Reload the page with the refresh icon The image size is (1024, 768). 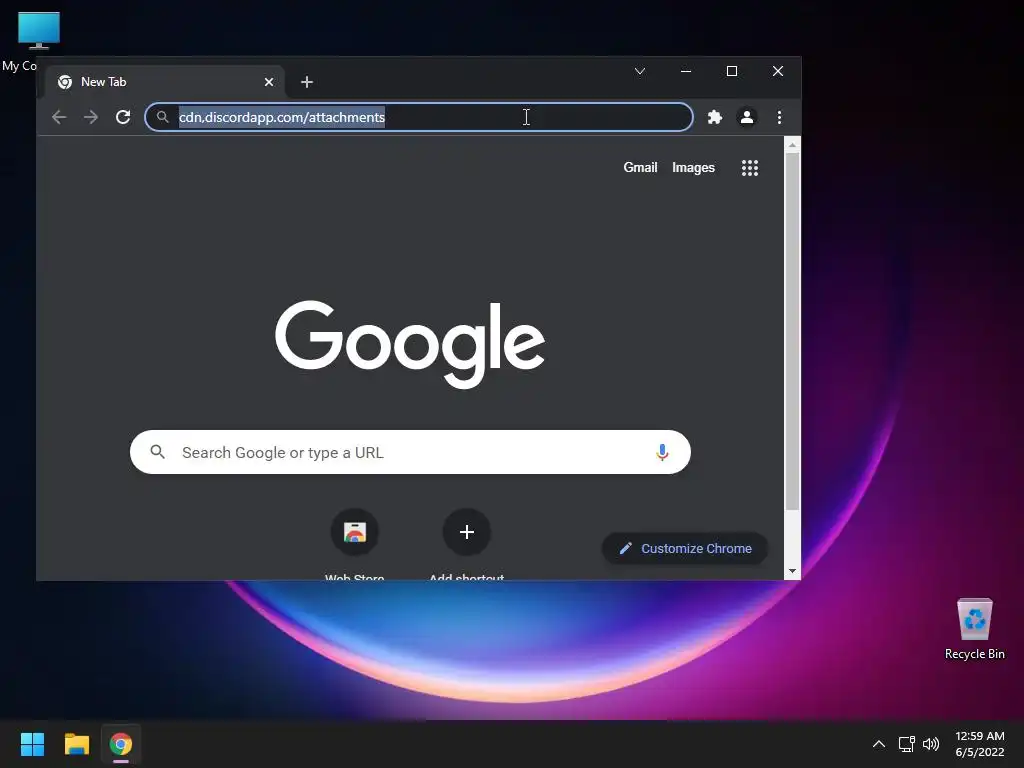[123, 117]
